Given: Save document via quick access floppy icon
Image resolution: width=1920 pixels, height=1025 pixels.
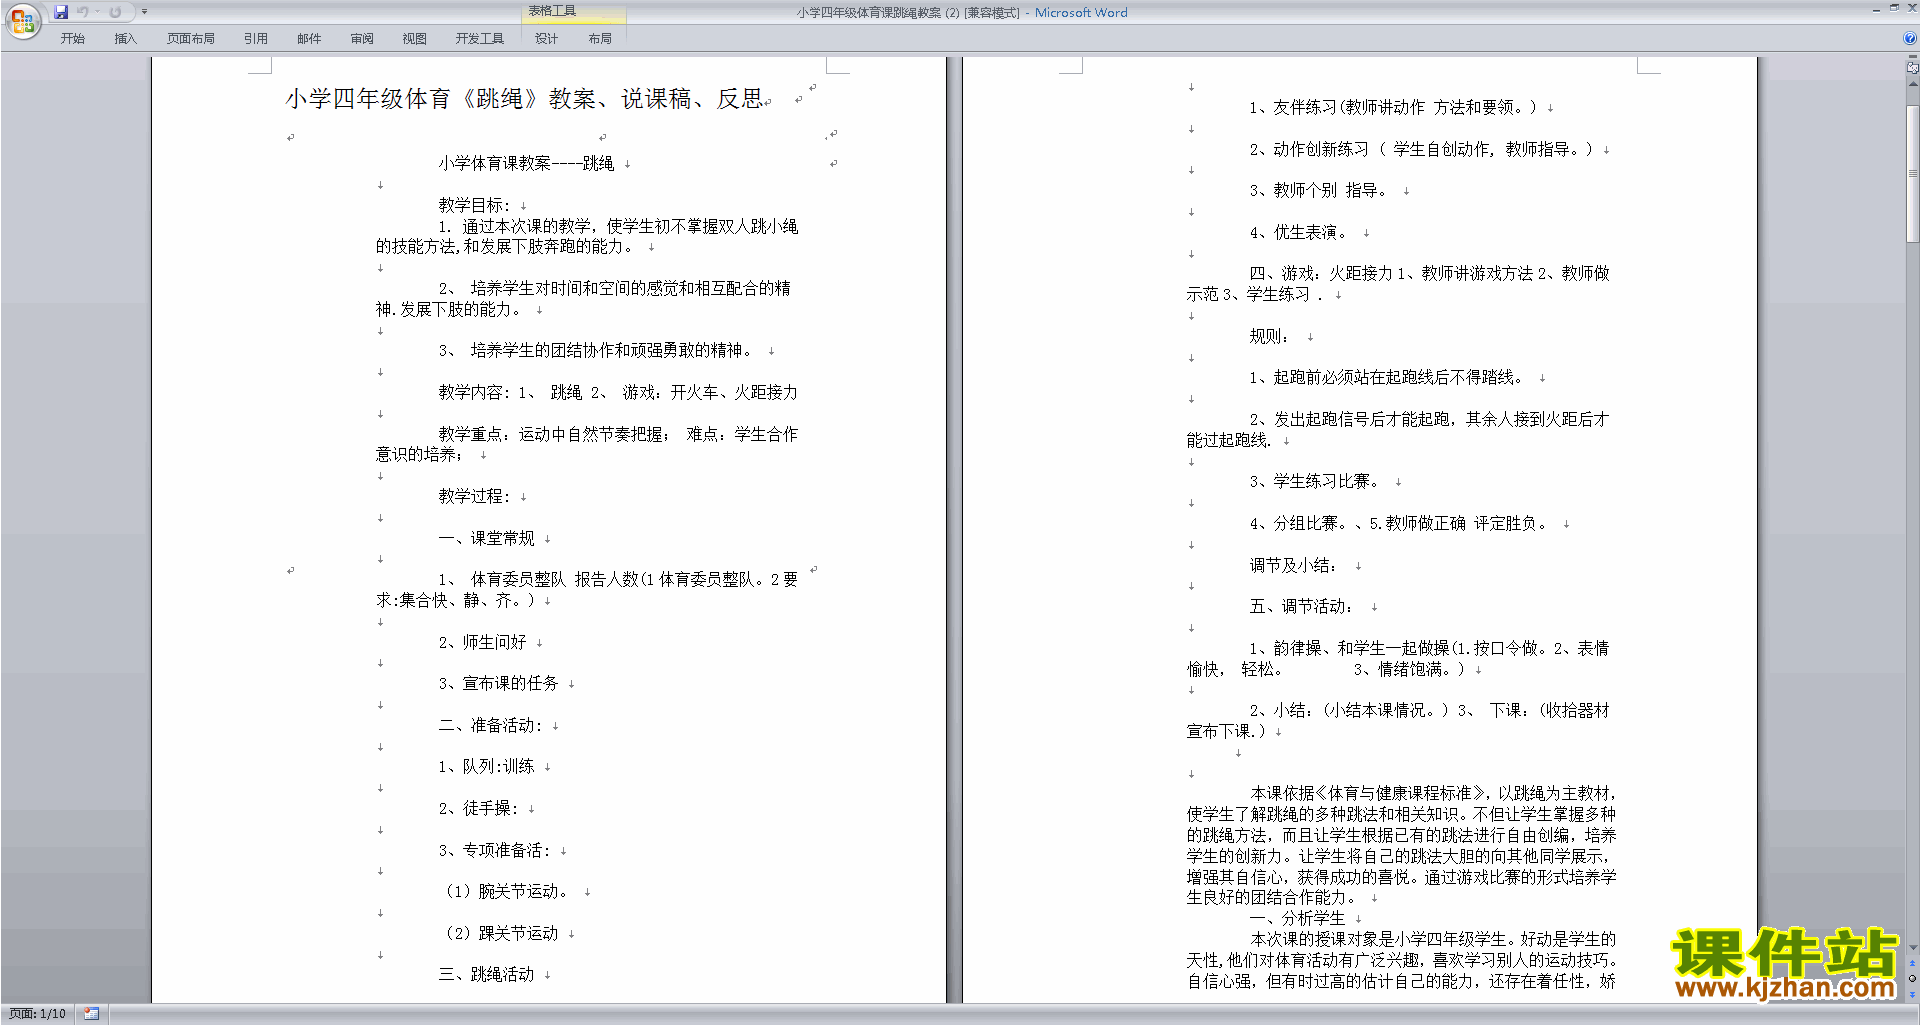Looking at the screenshot, I should coord(61,12).
